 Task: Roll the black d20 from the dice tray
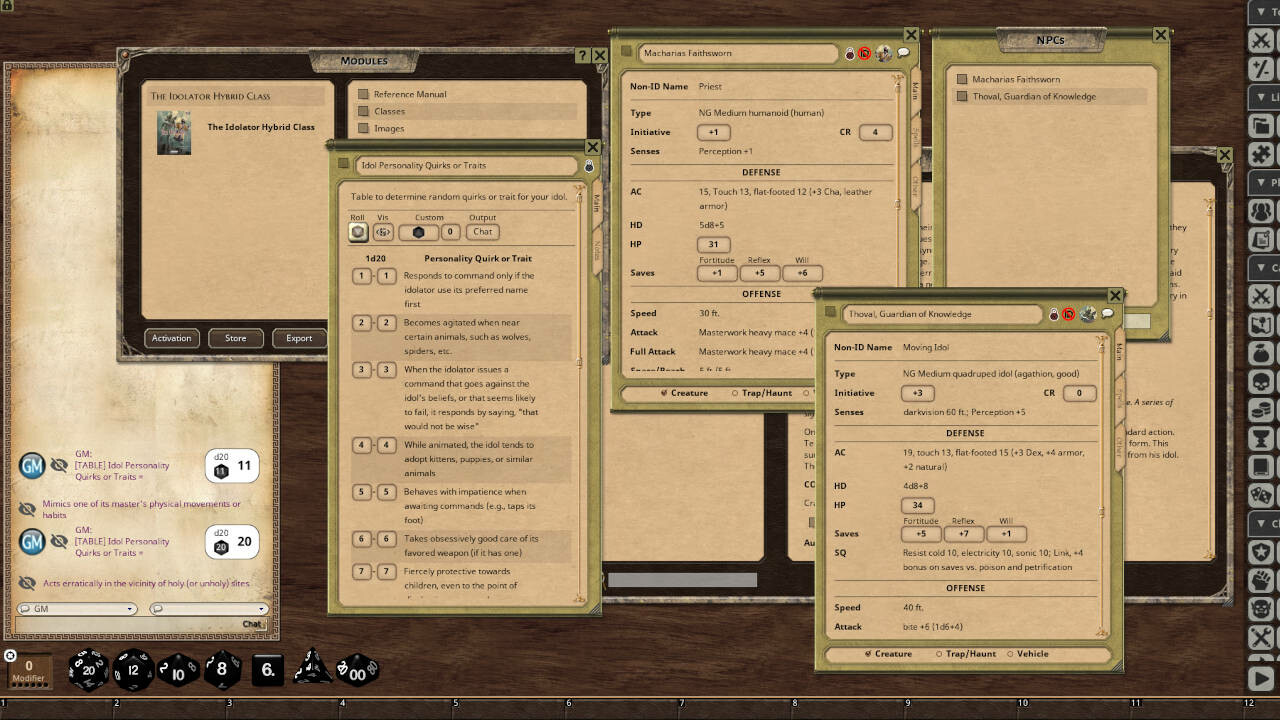click(88, 670)
